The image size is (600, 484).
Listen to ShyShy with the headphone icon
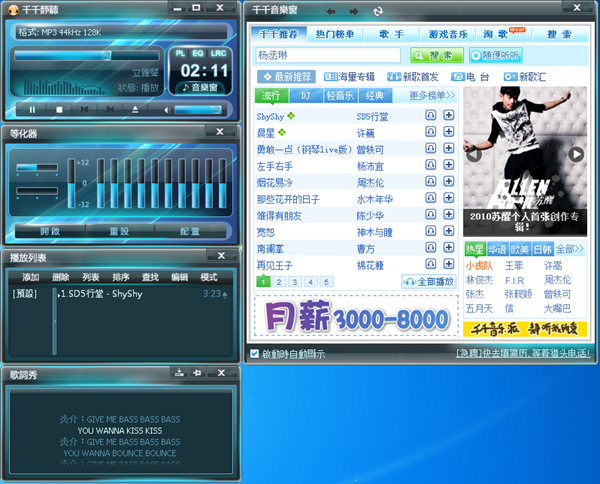(430, 116)
